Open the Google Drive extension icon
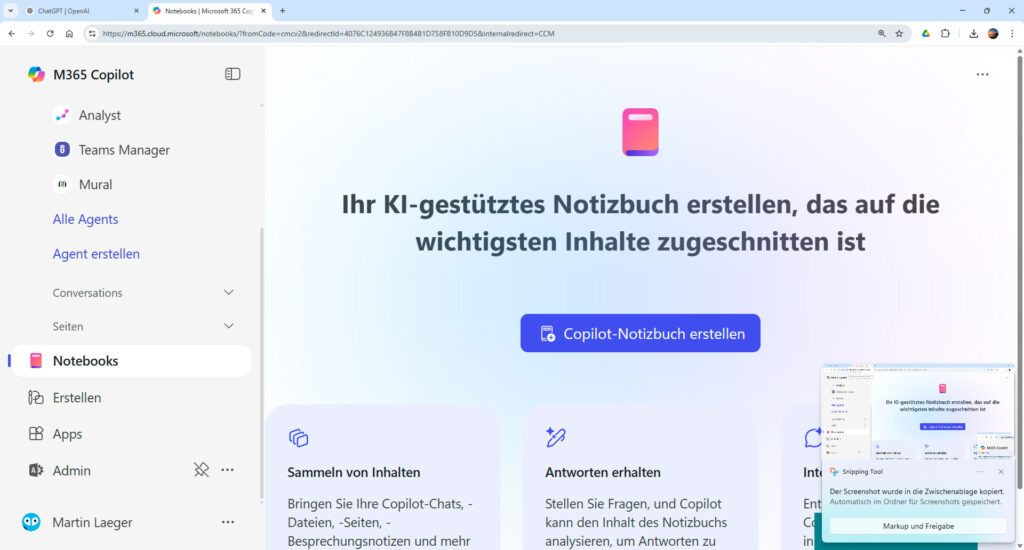The image size is (1024, 550). [x=925, y=33]
